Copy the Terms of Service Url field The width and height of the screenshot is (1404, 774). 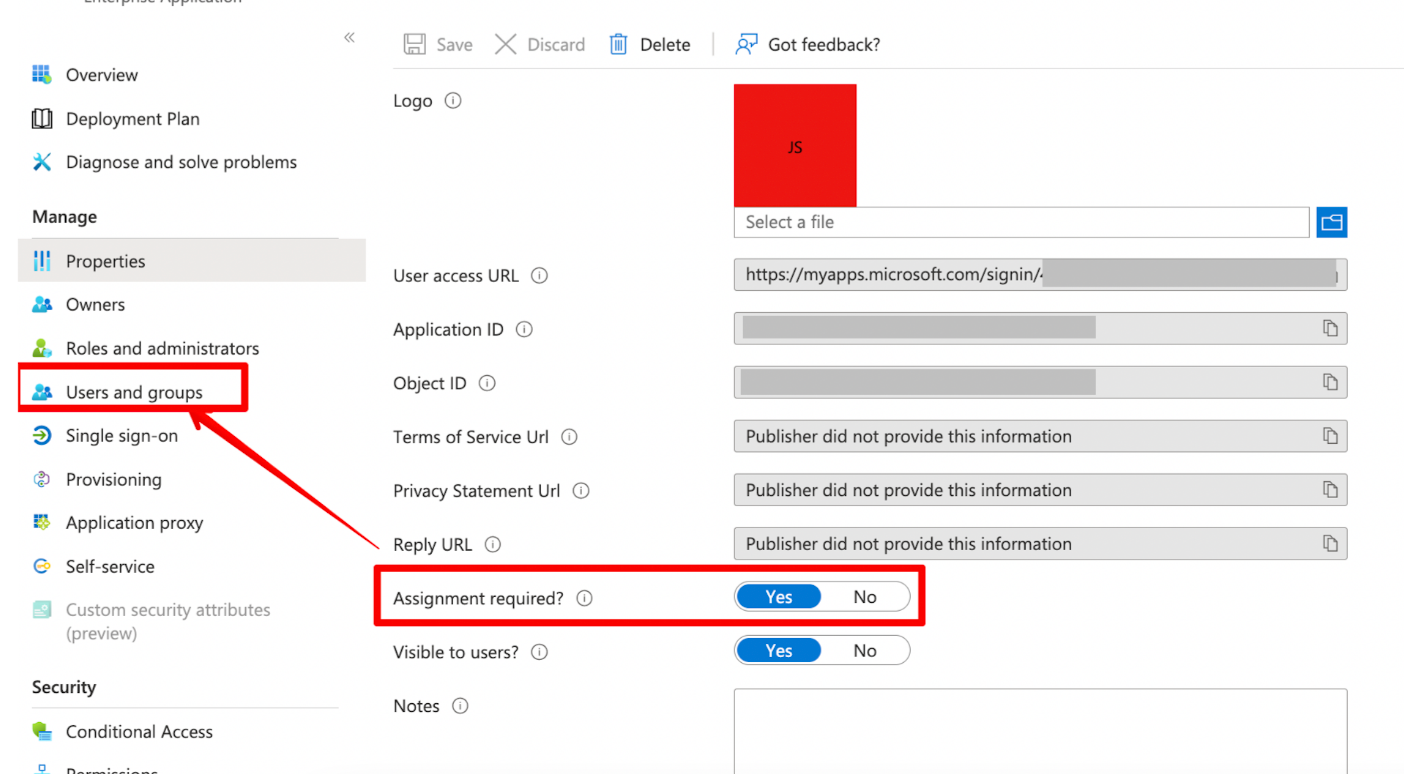[x=1329, y=436]
